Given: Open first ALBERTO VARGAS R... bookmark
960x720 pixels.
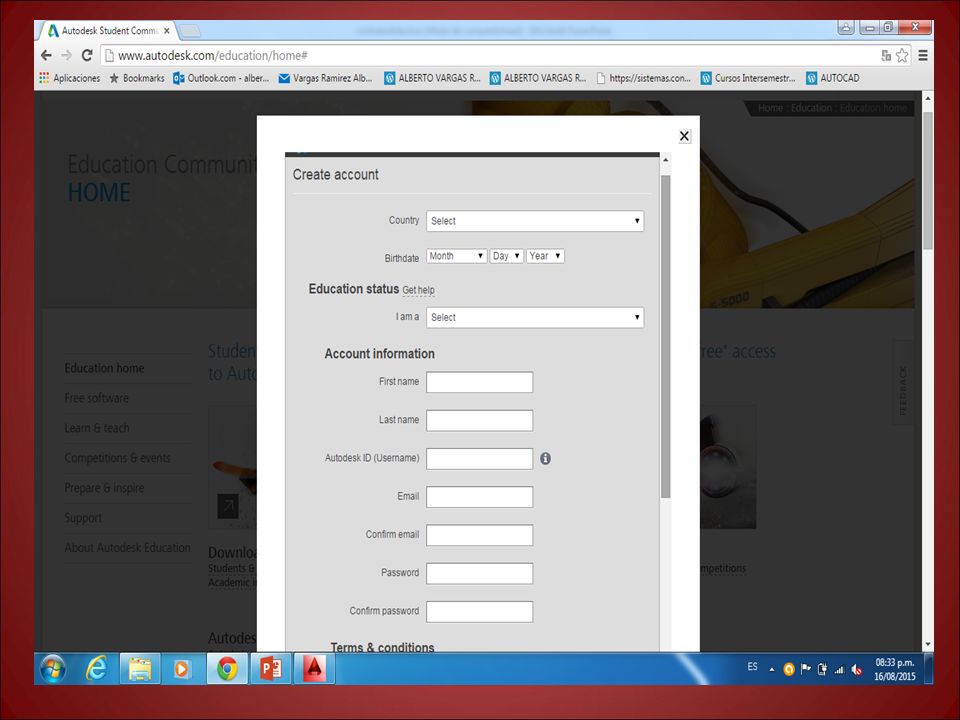Looking at the screenshot, I should pyautogui.click(x=432, y=78).
